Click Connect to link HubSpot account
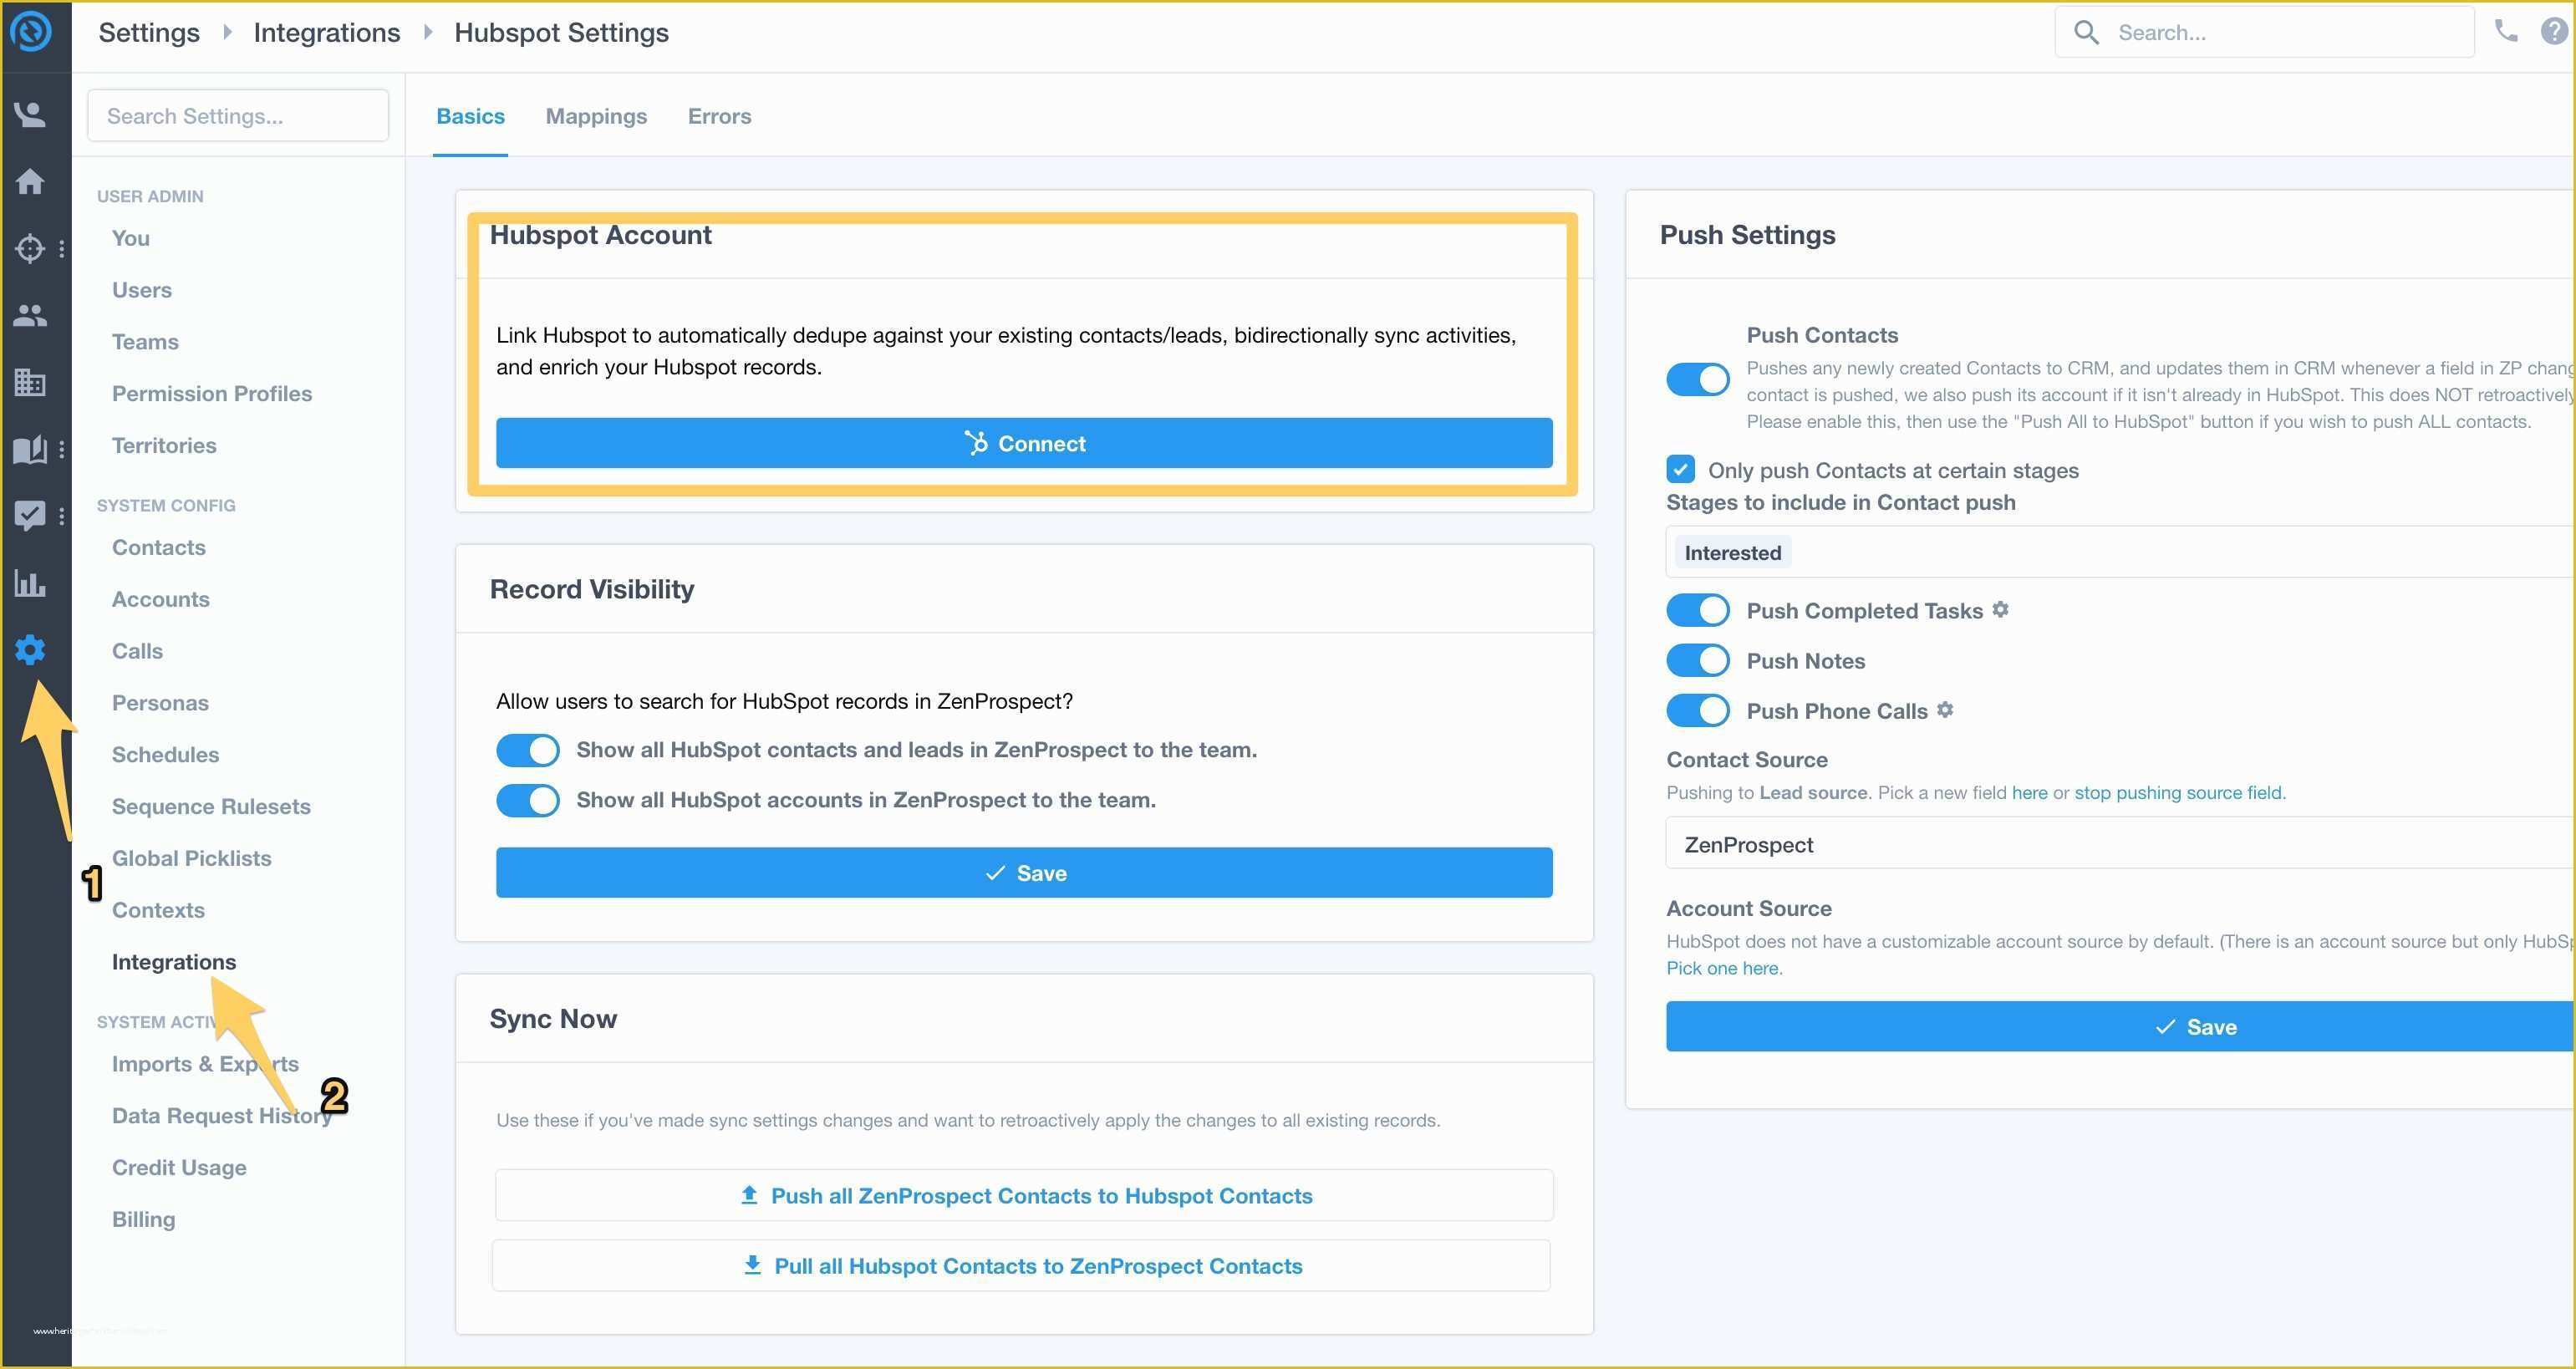Image resolution: width=2576 pixels, height=1369 pixels. 1026,443
